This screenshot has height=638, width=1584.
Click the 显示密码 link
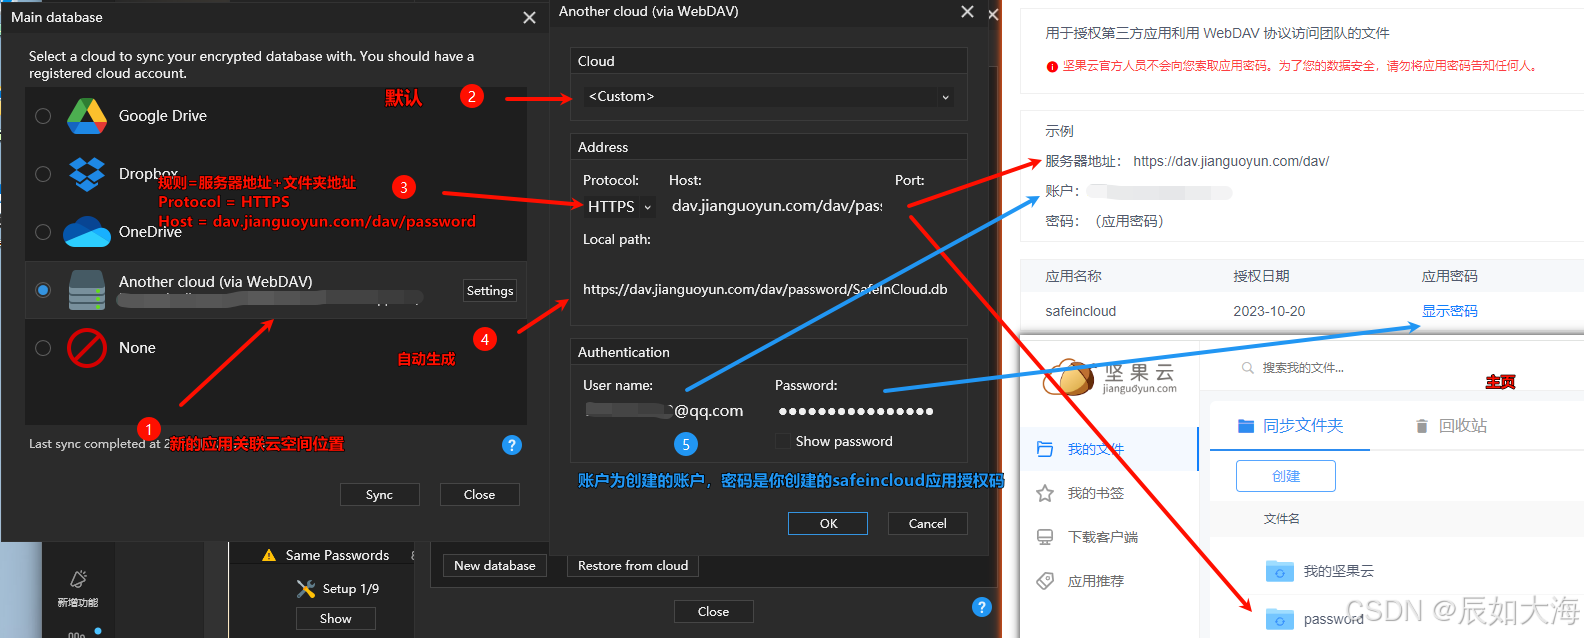tap(1450, 311)
